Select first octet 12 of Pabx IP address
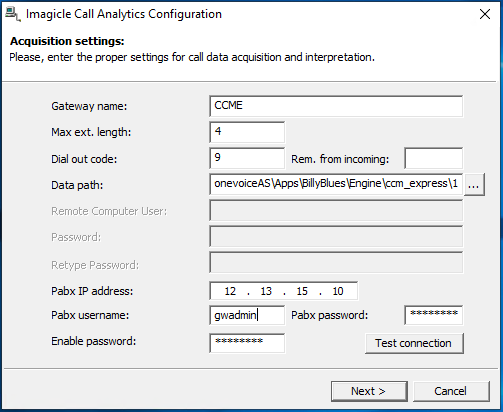 tap(230, 291)
